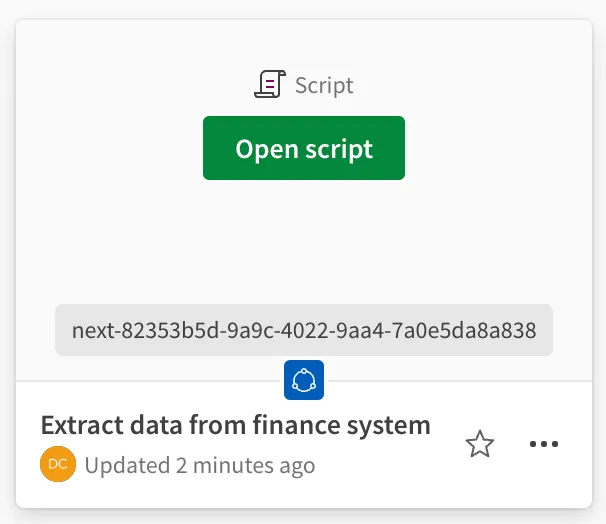Expand the ellipsis actions for this script
Image resolution: width=606 pixels, height=524 pixels.
click(543, 444)
